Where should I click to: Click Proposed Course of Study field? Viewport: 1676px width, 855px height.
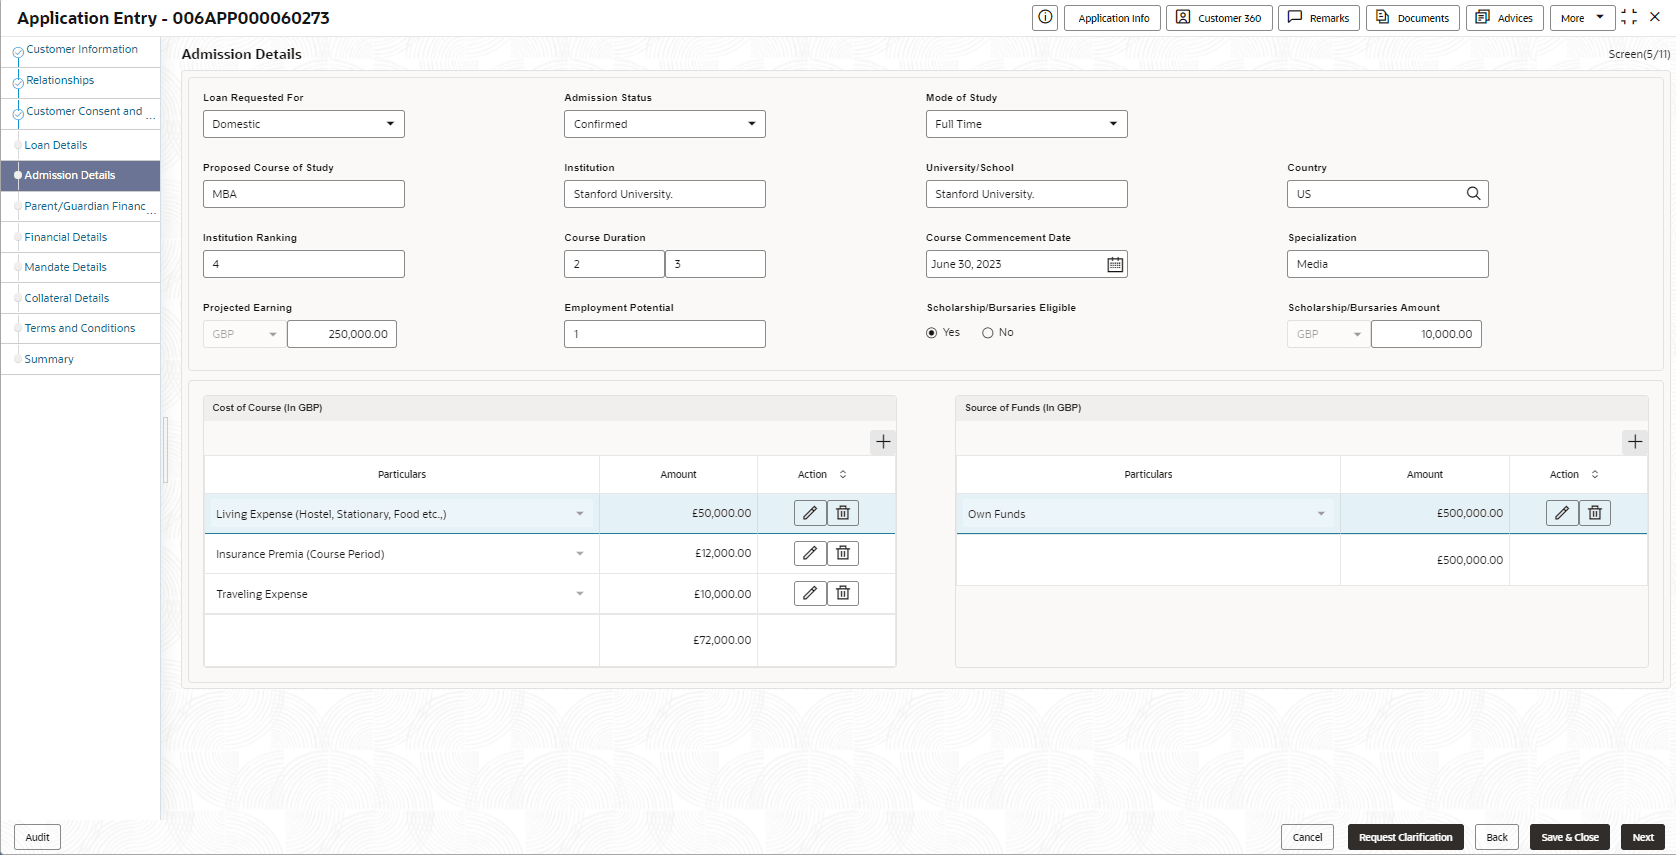(304, 194)
